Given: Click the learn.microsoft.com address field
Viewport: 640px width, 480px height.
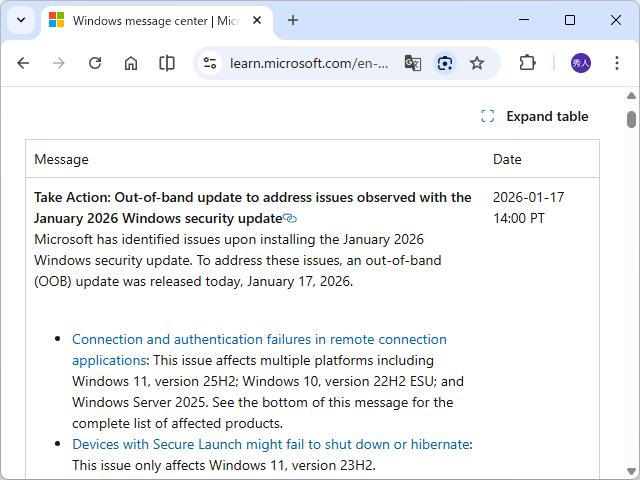Looking at the screenshot, I should coord(309,63).
